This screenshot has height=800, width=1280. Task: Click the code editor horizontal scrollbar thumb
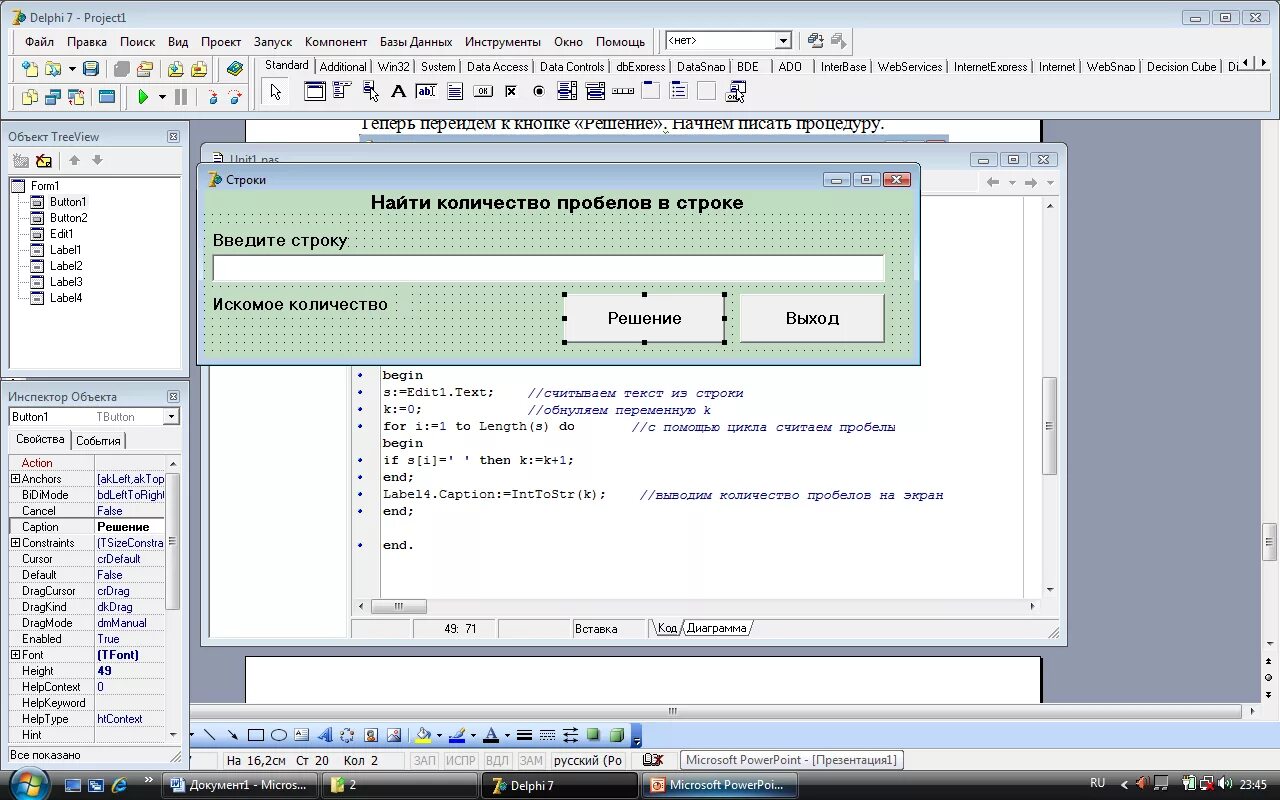pyautogui.click(x=399, y=606)
